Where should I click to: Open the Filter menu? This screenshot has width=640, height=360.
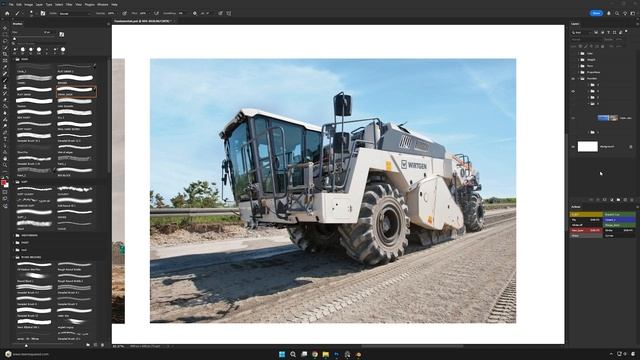point(69,4)
